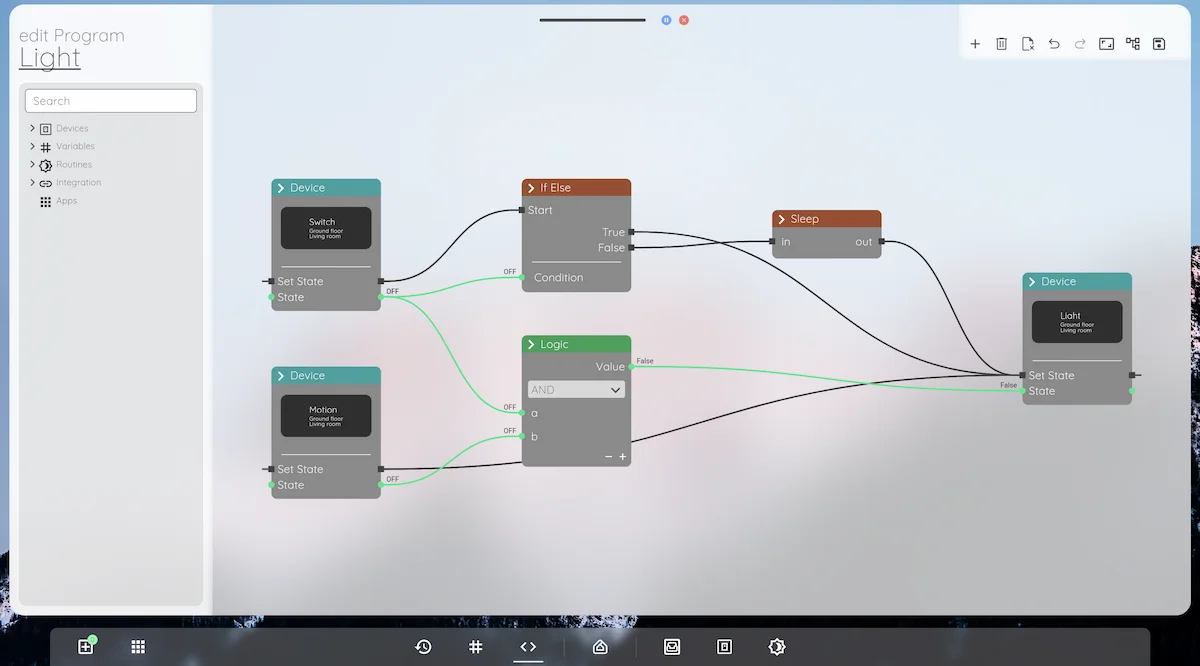Viewport: 1200px width, 666px height.
Task: Open the inbox tray icon in dock
Action: (672, 647)
